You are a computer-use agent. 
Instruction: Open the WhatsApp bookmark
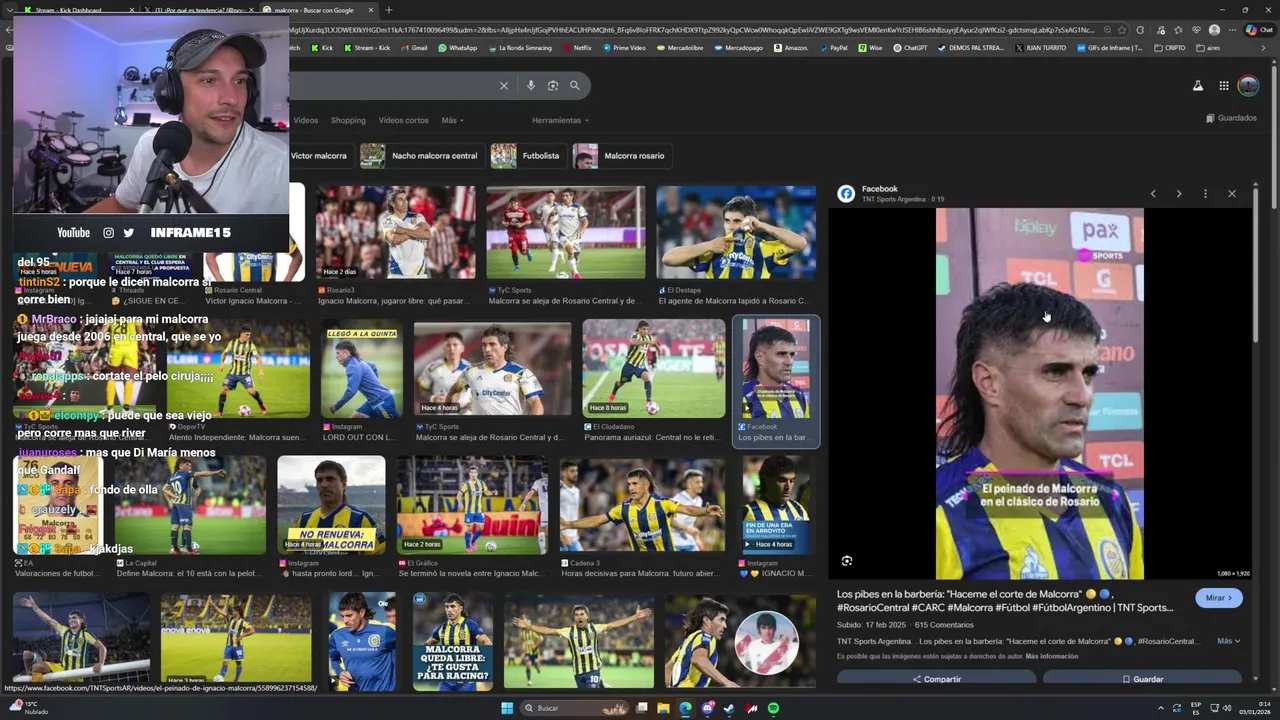tap(458, 48)
